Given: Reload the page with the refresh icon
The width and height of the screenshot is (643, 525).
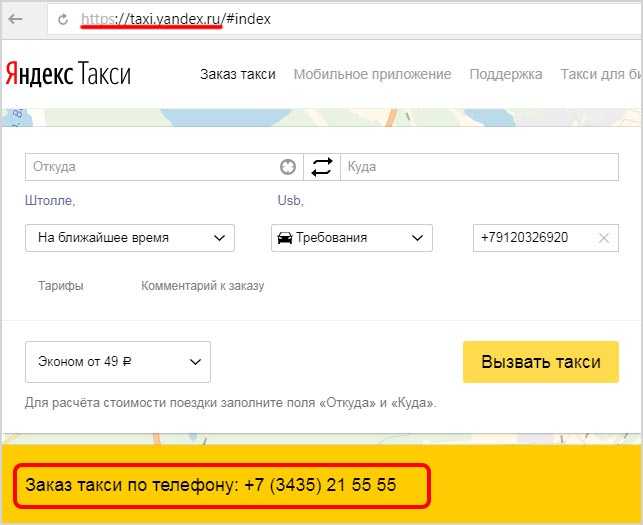Looking at the screenshot, I should click(63, 19).
